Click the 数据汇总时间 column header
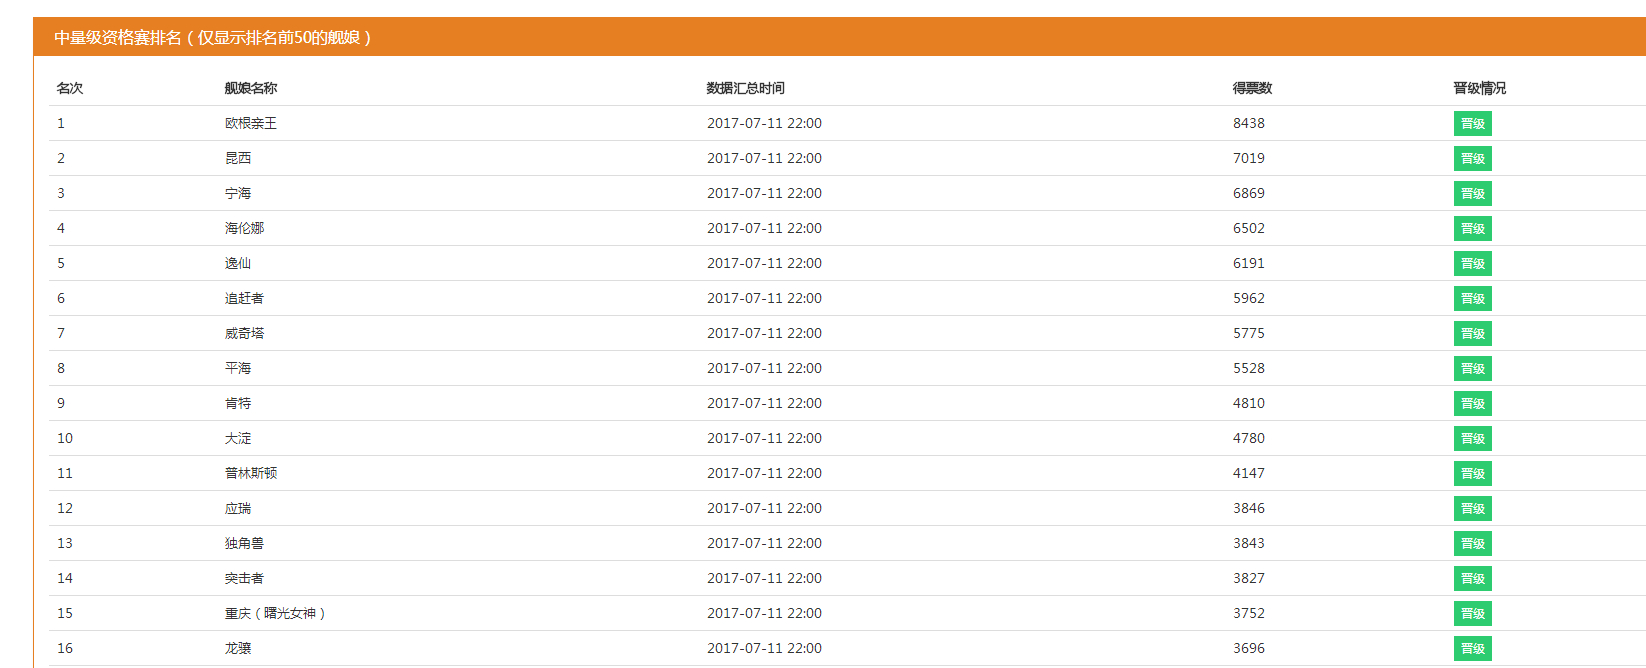 coord(745,88)
